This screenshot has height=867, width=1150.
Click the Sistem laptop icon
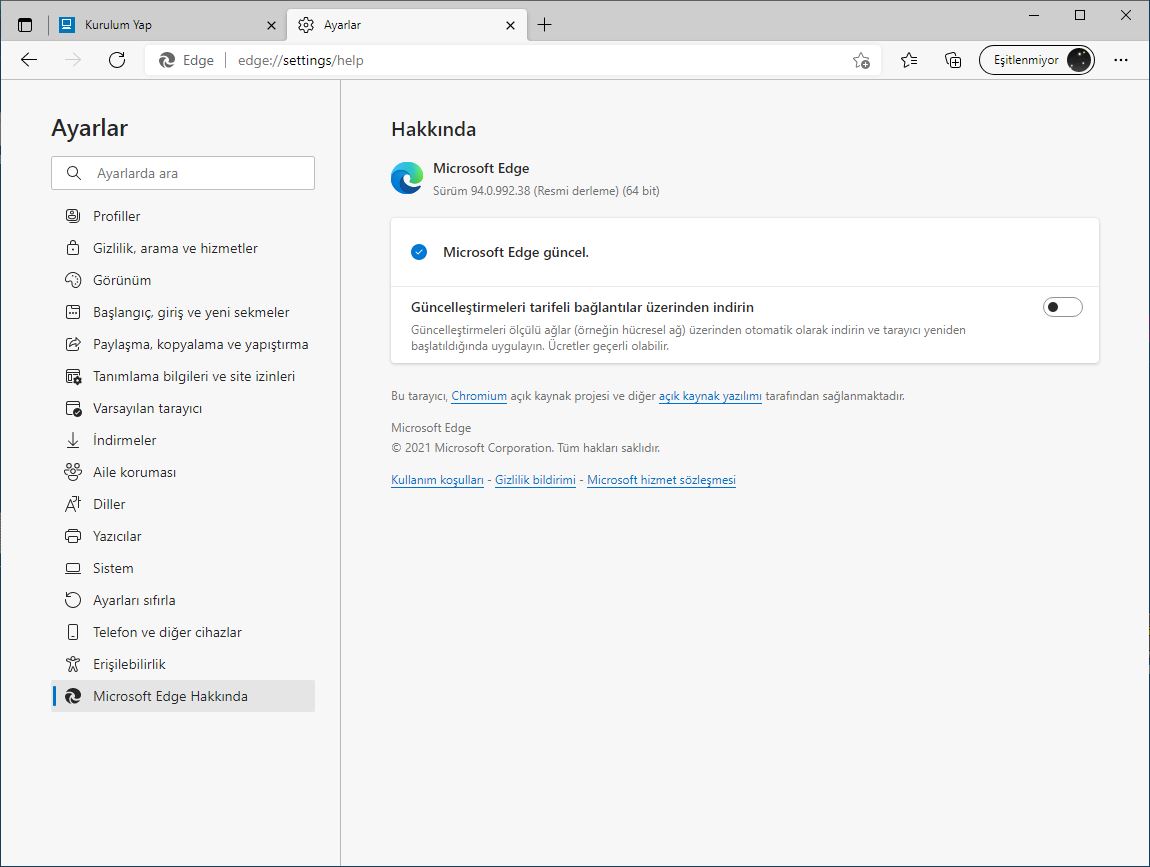pyautogui.click(x=73, y=568)
